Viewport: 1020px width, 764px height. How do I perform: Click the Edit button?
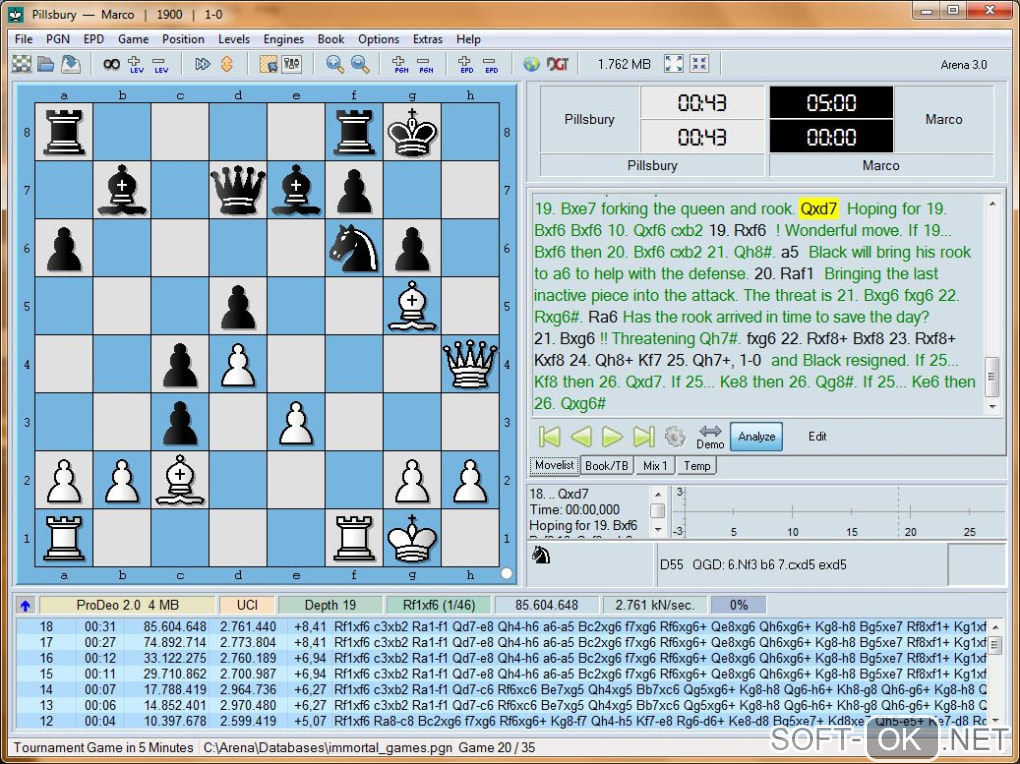(x=817, y=437)
